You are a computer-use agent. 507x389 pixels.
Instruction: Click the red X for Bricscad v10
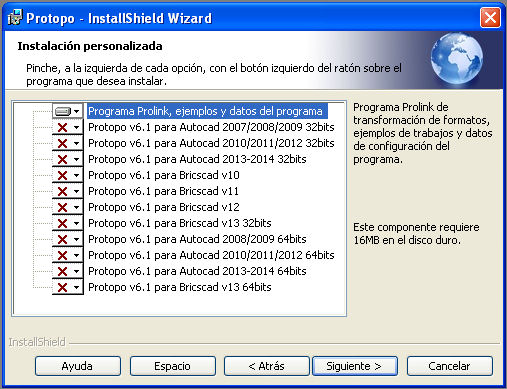click(x=63, y=175)
